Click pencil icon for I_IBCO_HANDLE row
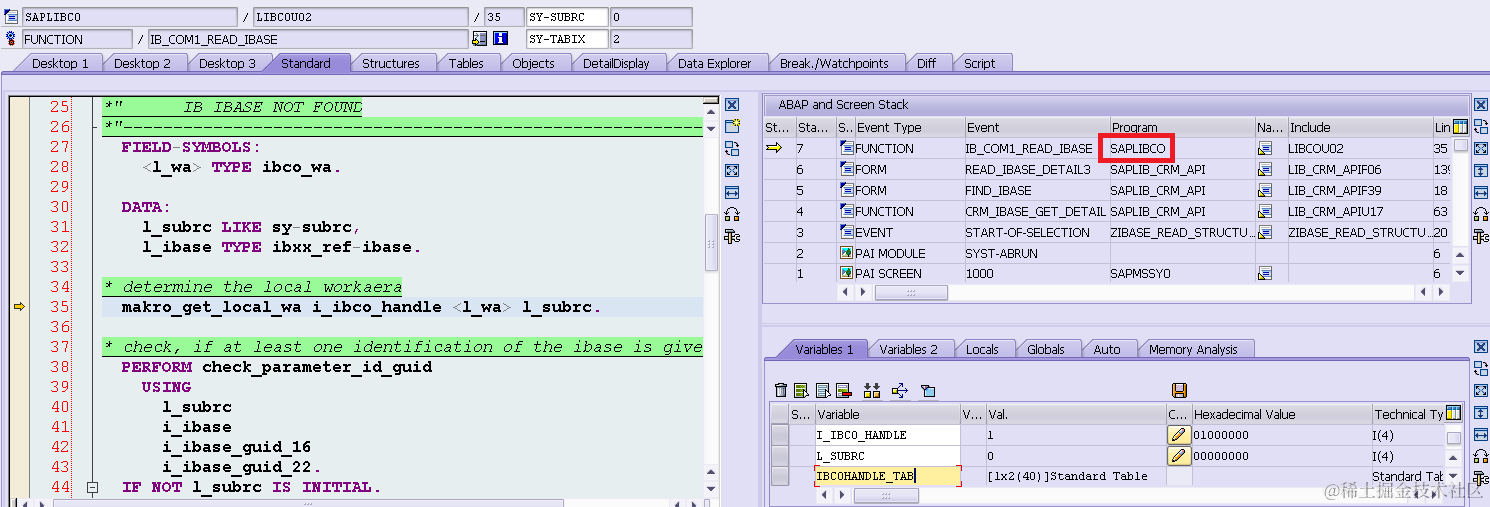The height and width of the screenshot is (507, 1490). tap(1179, 435)
